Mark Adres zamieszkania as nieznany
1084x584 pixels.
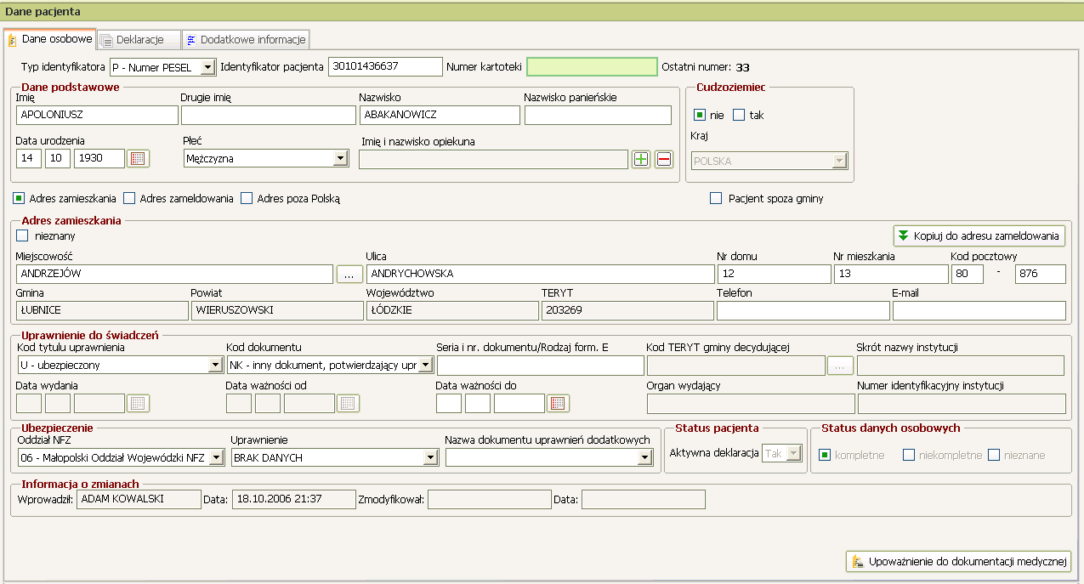(x=22, y=236)
